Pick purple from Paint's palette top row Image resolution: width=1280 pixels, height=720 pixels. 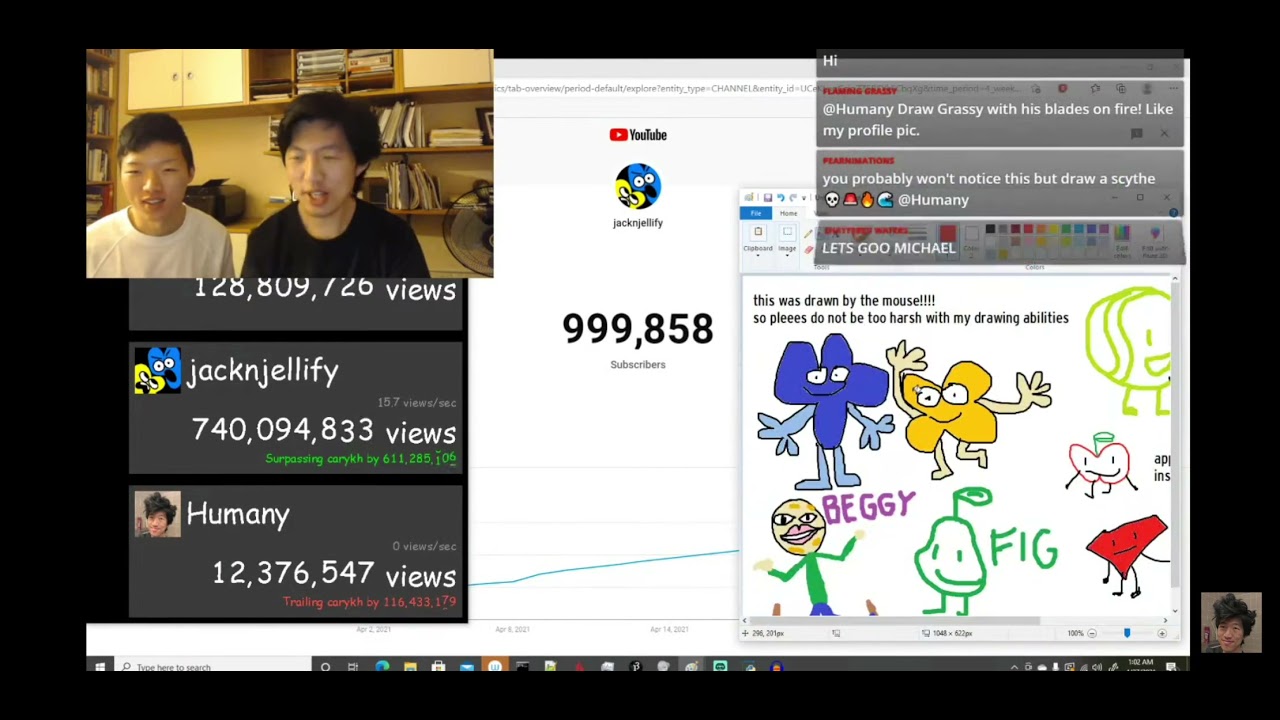pyautogui.click(x=1104, y=229)
